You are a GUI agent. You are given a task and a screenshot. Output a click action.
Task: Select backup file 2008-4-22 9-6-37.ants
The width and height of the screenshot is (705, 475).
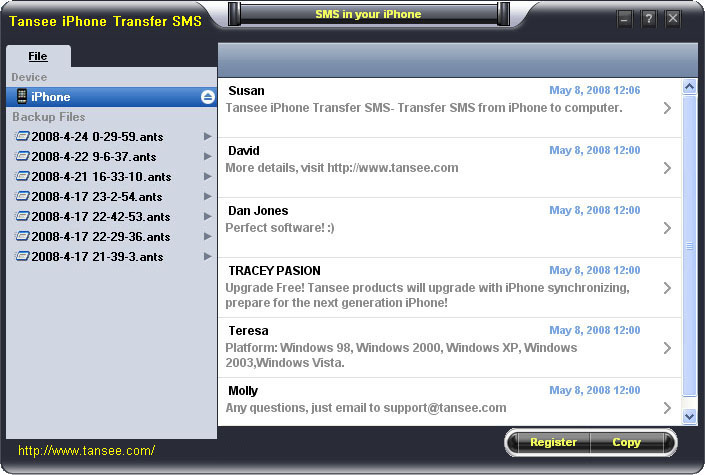(94, 157)
